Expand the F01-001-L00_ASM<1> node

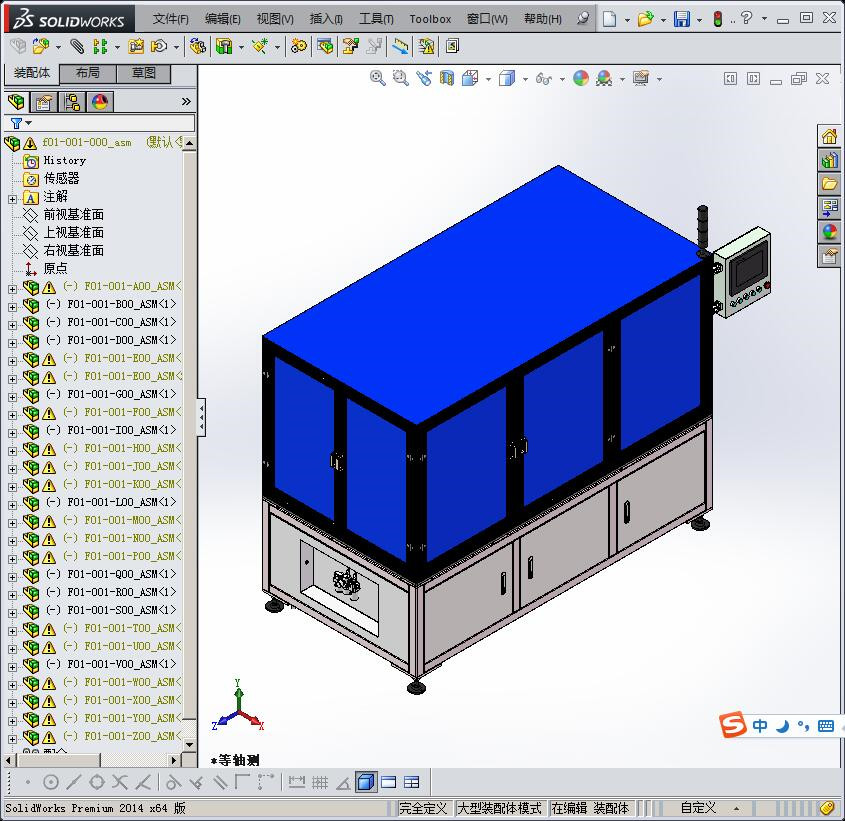click(x=12, y=505)
